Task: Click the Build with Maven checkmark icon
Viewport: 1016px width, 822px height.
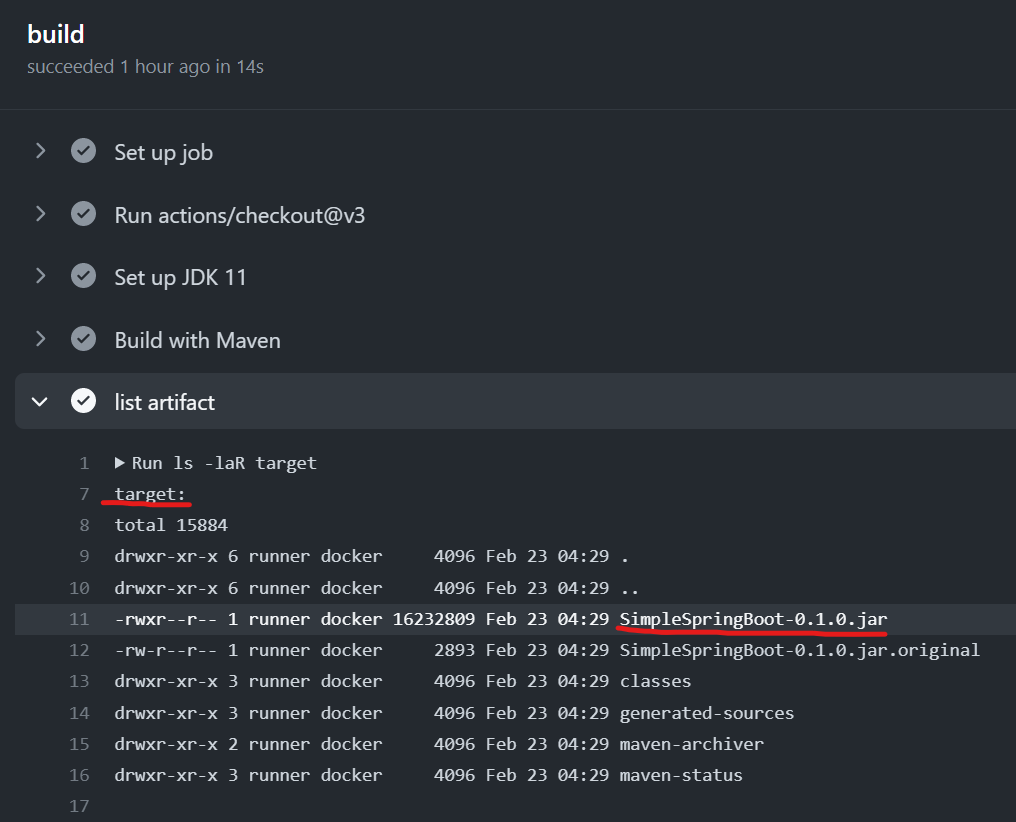Action: click(x=83, y=339)
